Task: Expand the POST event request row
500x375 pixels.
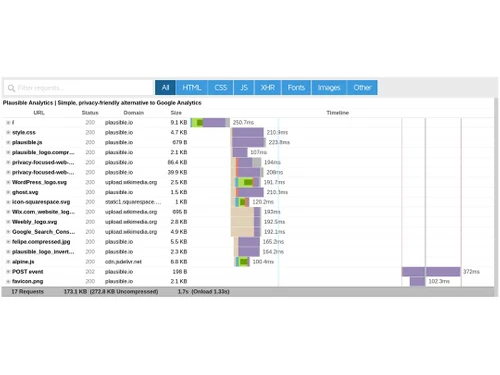Action: point(8,272)
